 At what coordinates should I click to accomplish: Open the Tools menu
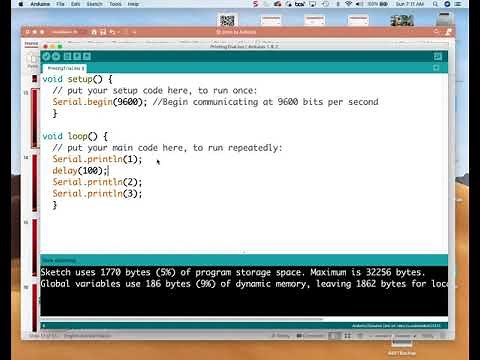(115, 4)
